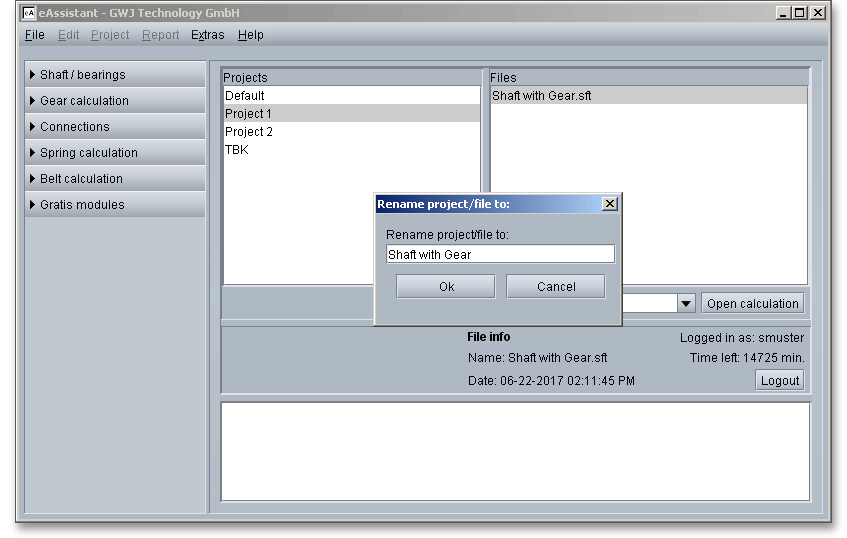The width and height of the screenshot is (847, 538).
Task: Click the eAssistant title bar app icon
Action: 29,13
